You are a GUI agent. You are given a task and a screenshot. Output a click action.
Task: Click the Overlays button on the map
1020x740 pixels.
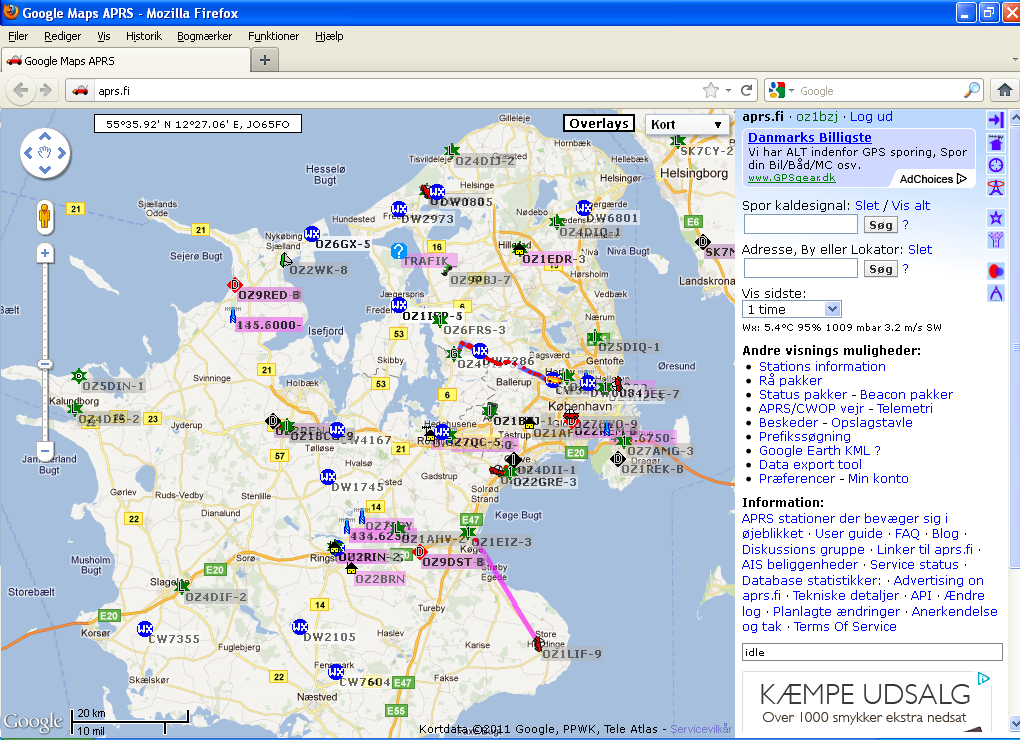point(598,124)
